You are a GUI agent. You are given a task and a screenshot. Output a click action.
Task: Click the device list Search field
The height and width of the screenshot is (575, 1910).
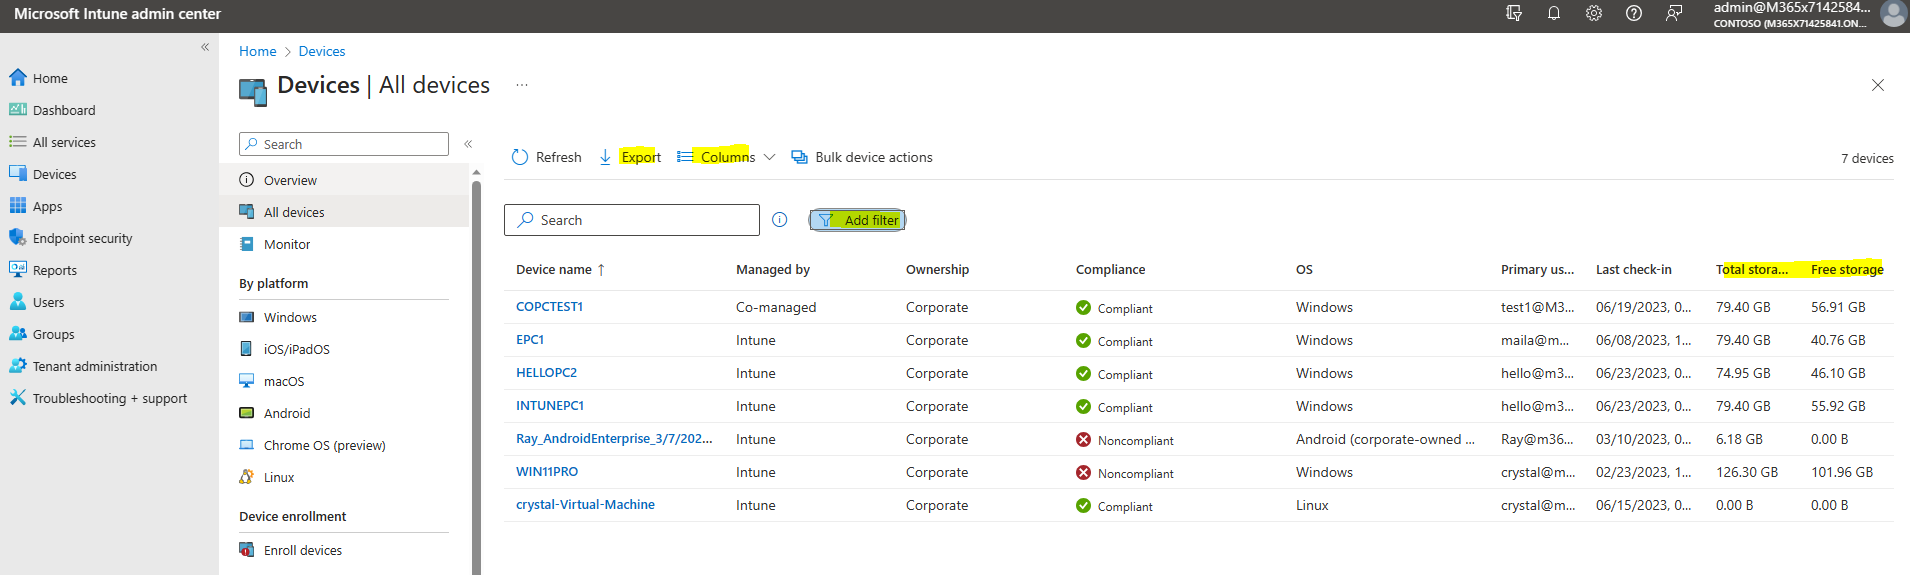(632, 220)
